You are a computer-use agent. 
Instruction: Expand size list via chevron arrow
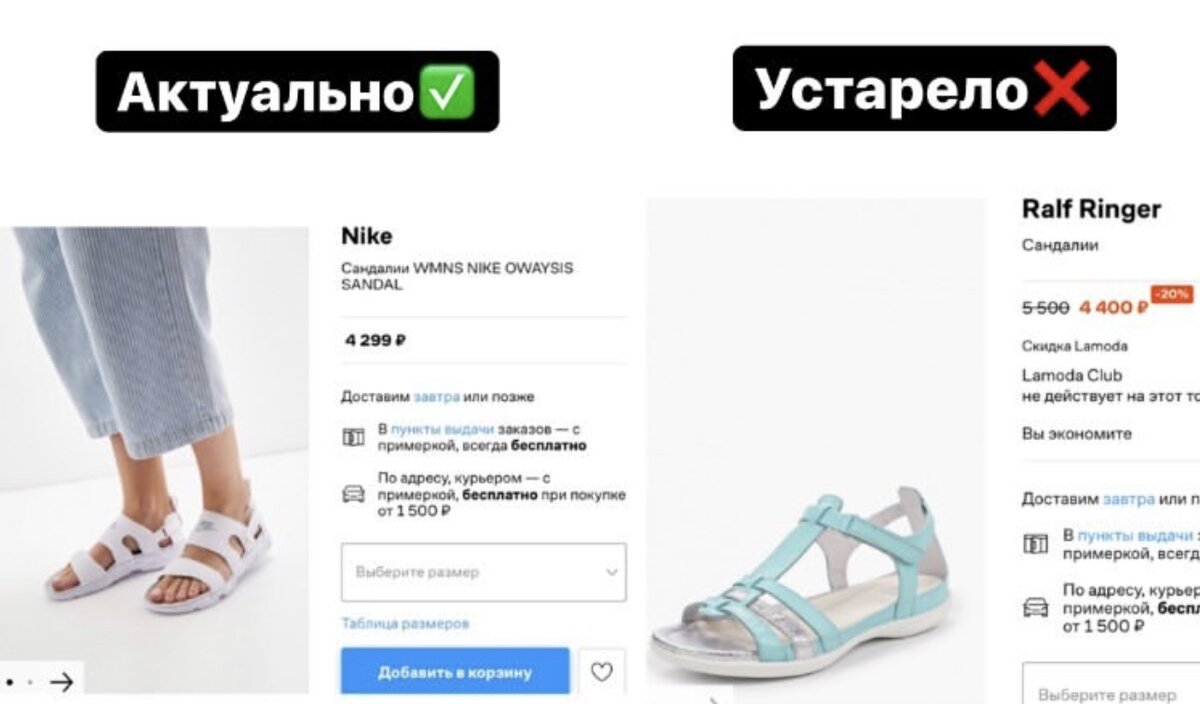(612, 572)
